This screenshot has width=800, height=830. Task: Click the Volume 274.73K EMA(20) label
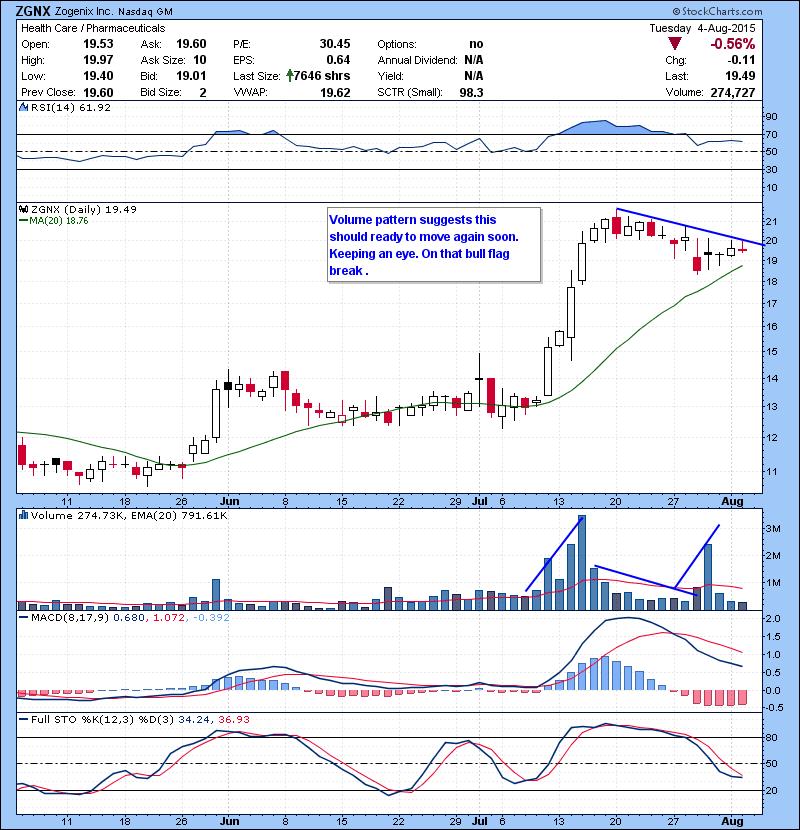tap(129, 515)
